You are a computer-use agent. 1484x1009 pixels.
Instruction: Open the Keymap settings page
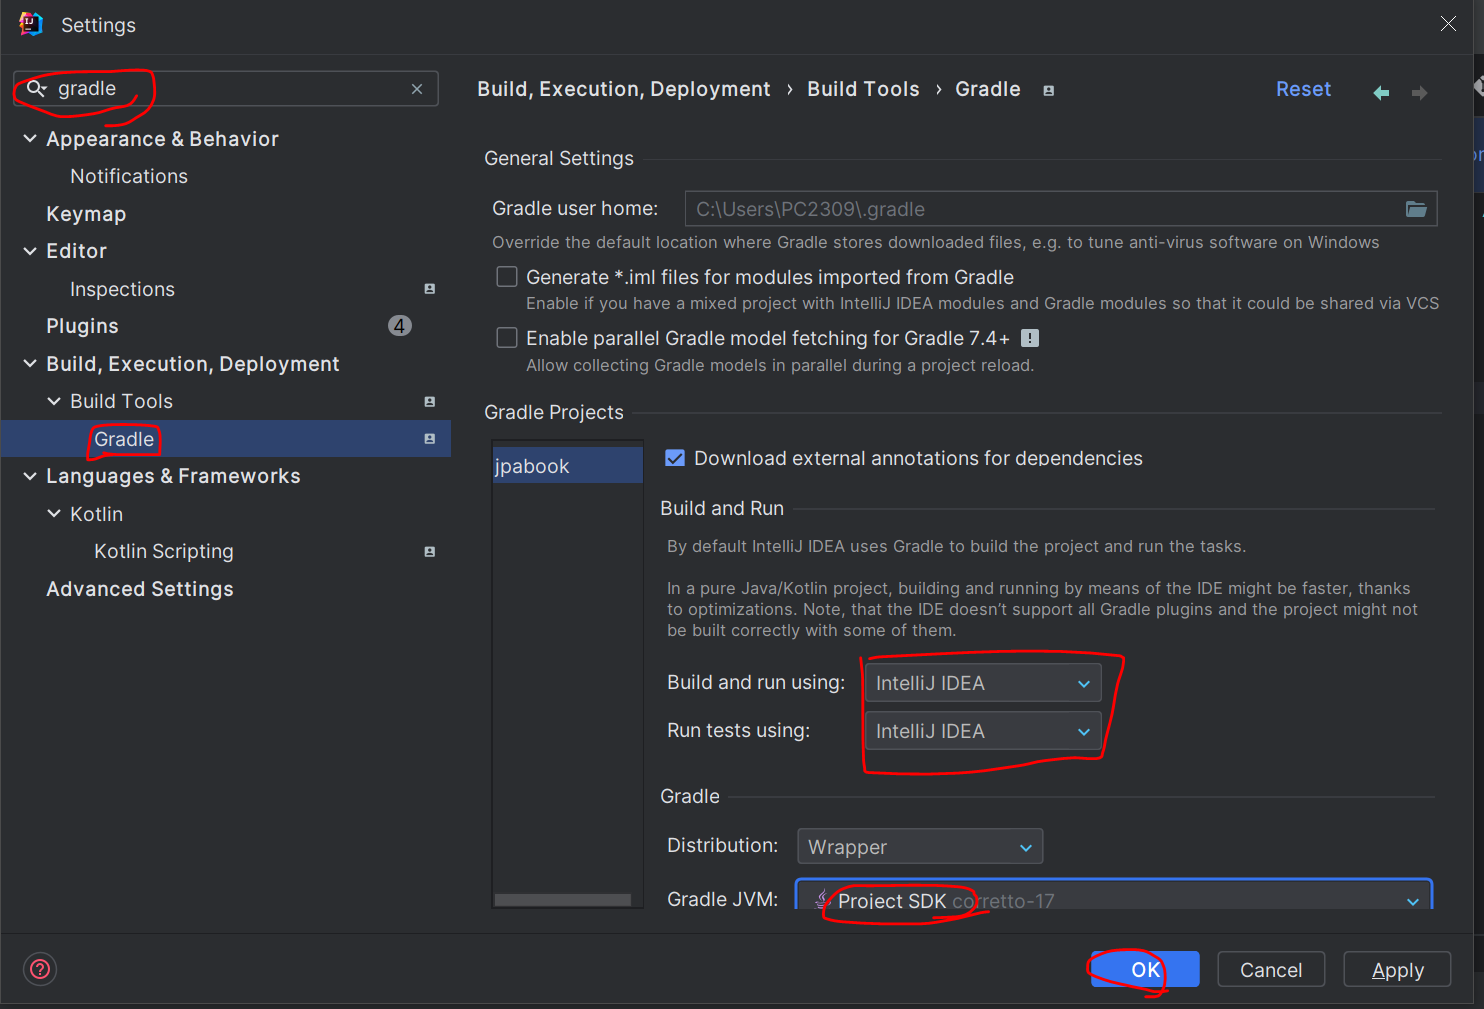pyautogui.click(x=86, y=214)
